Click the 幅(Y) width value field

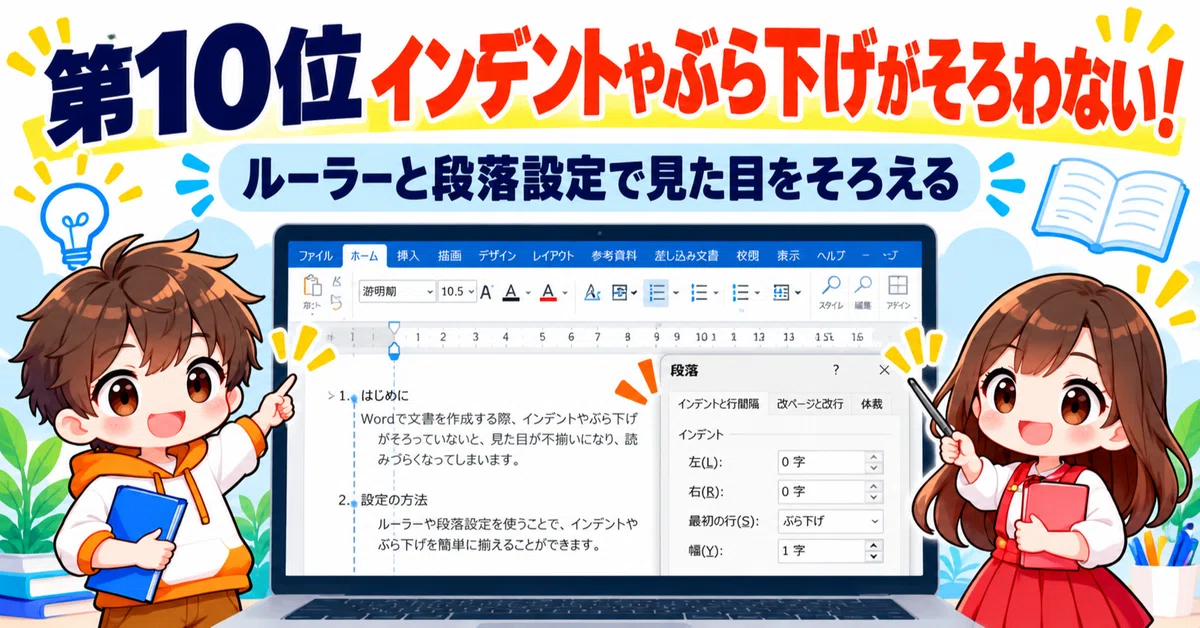click(822, 550)
